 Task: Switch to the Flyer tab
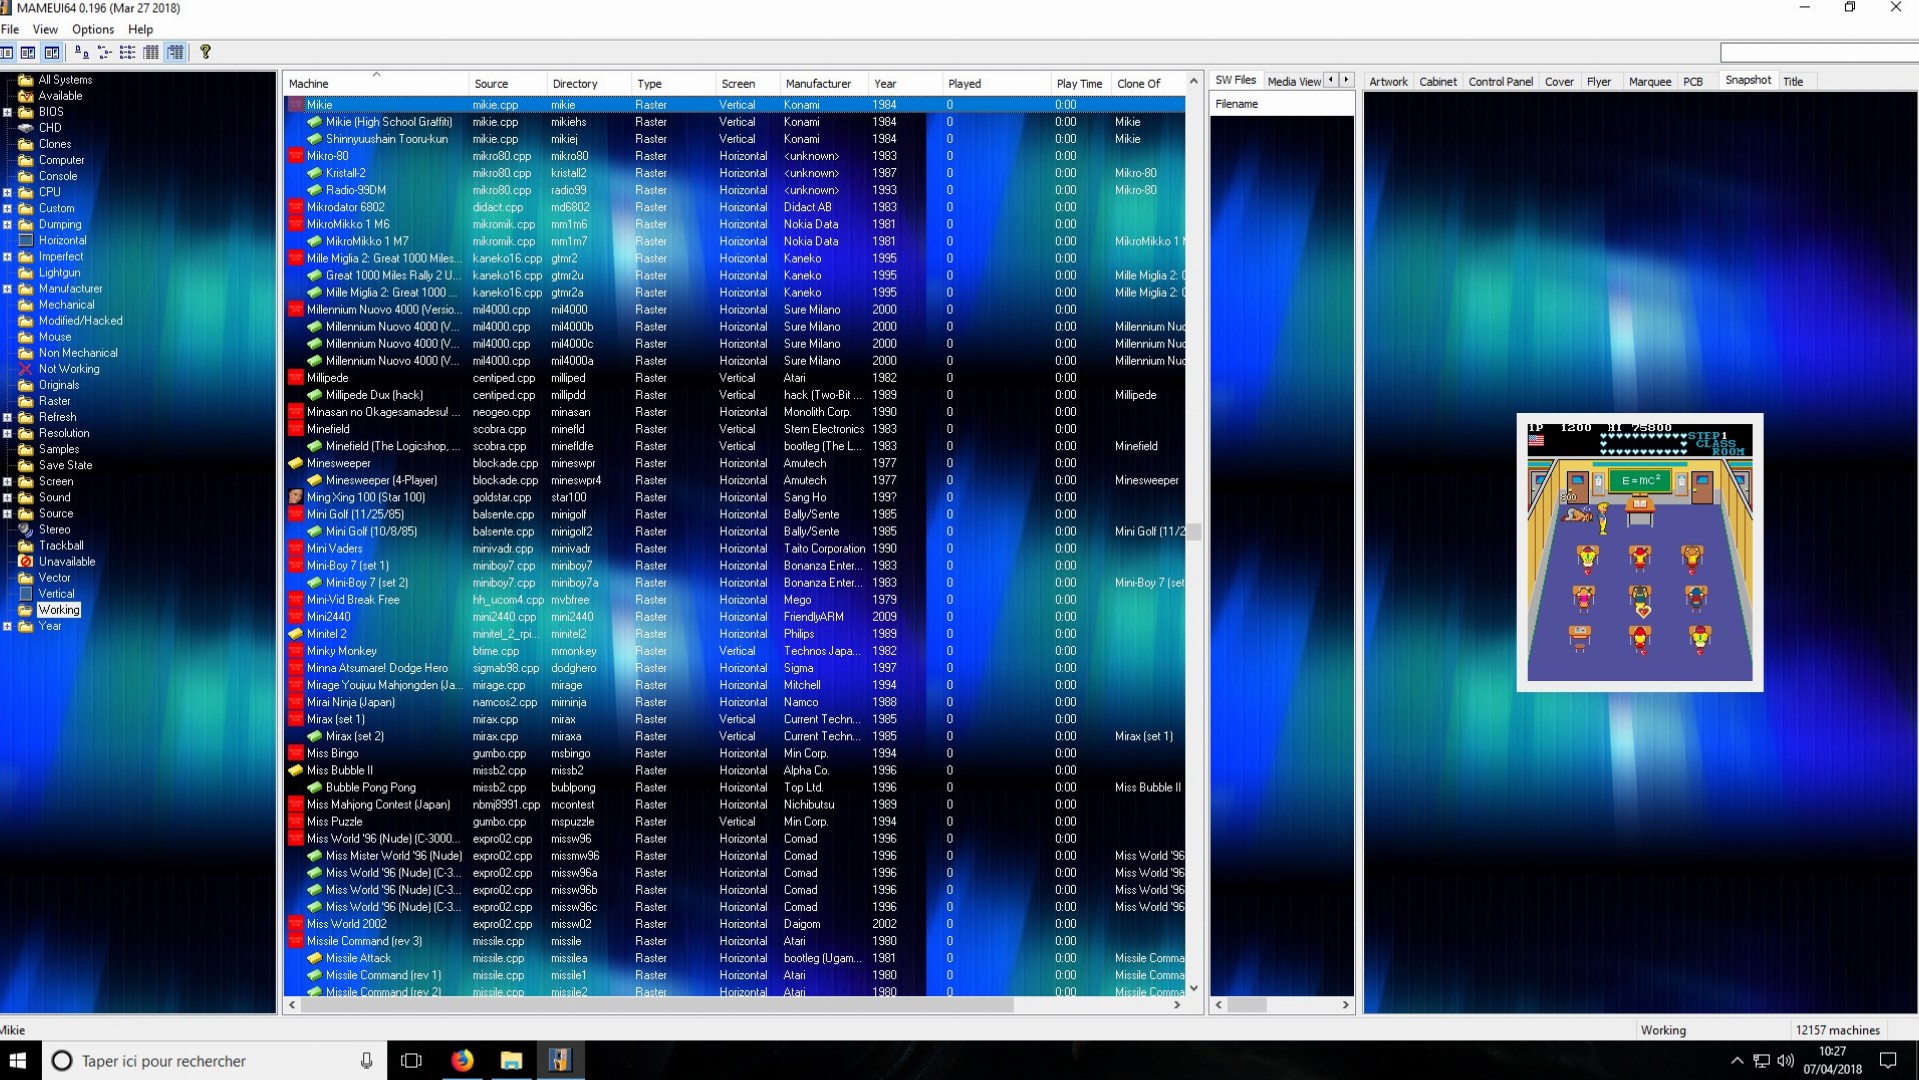point(1598,81)
